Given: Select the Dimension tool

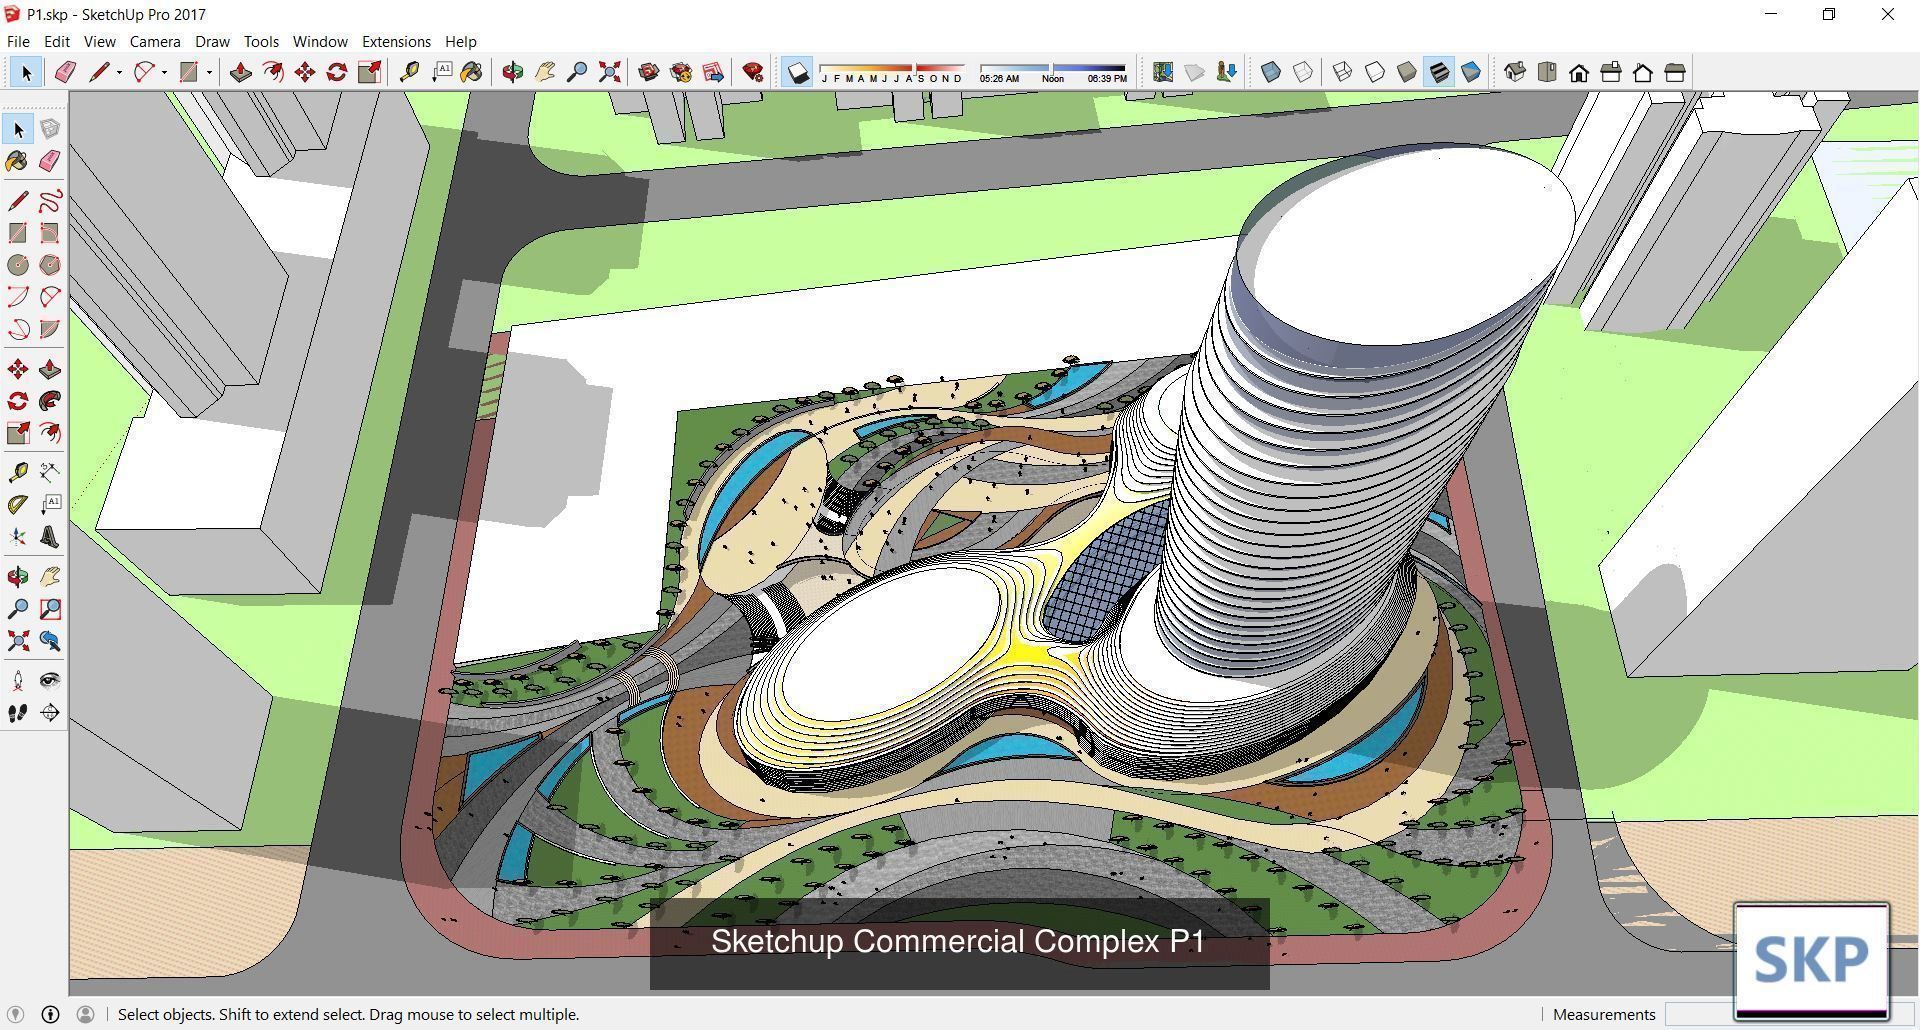Looking at the screenshot, I should [50, 472].
